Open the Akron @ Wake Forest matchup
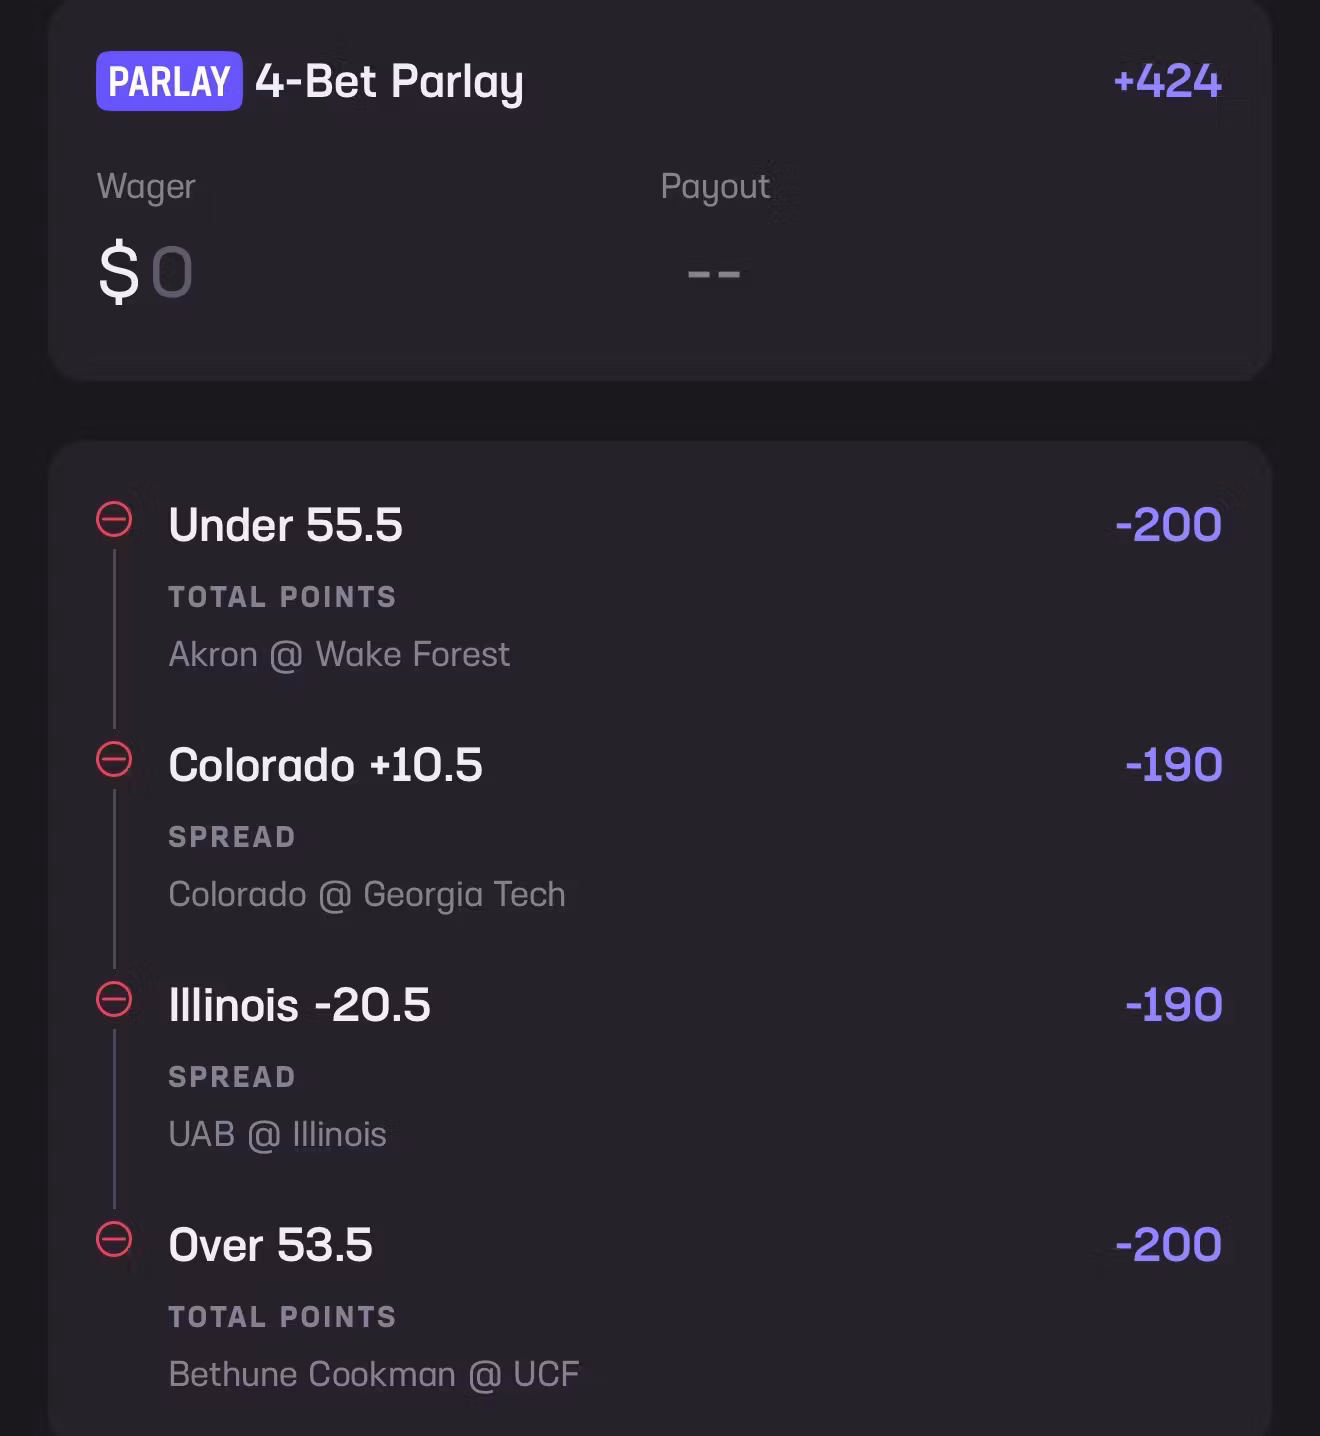Viewport: 1320px width, 1436px height. coord(339,655)
